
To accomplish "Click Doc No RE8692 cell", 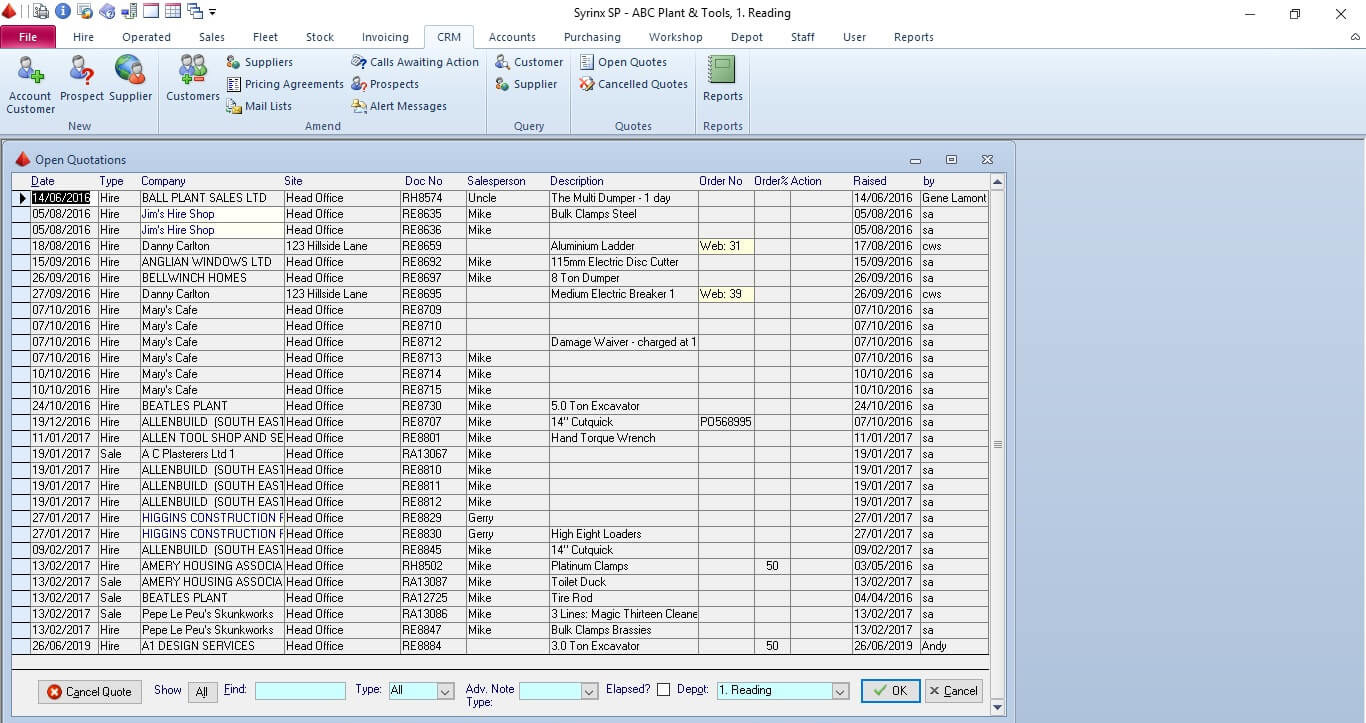I will (x=432, y=262).
